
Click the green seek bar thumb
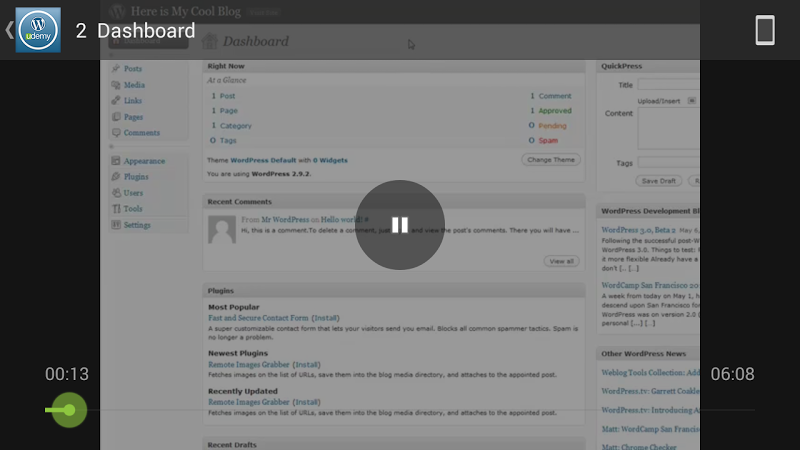coord(69,410)
